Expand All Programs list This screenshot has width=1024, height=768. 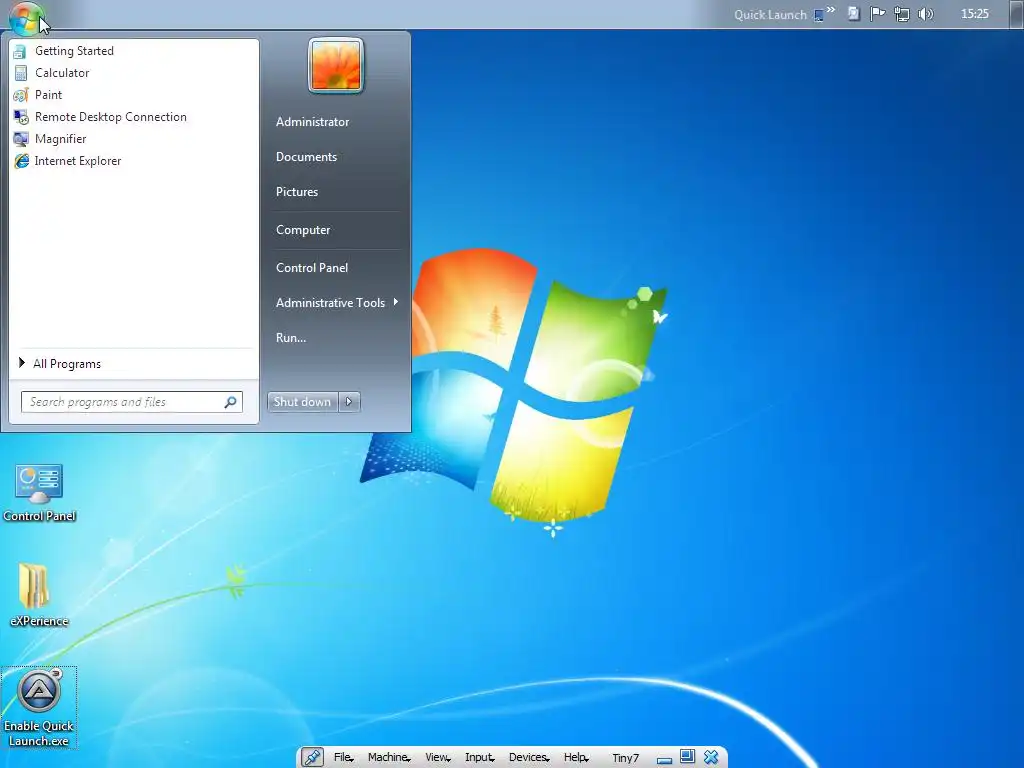click(134, 364)
